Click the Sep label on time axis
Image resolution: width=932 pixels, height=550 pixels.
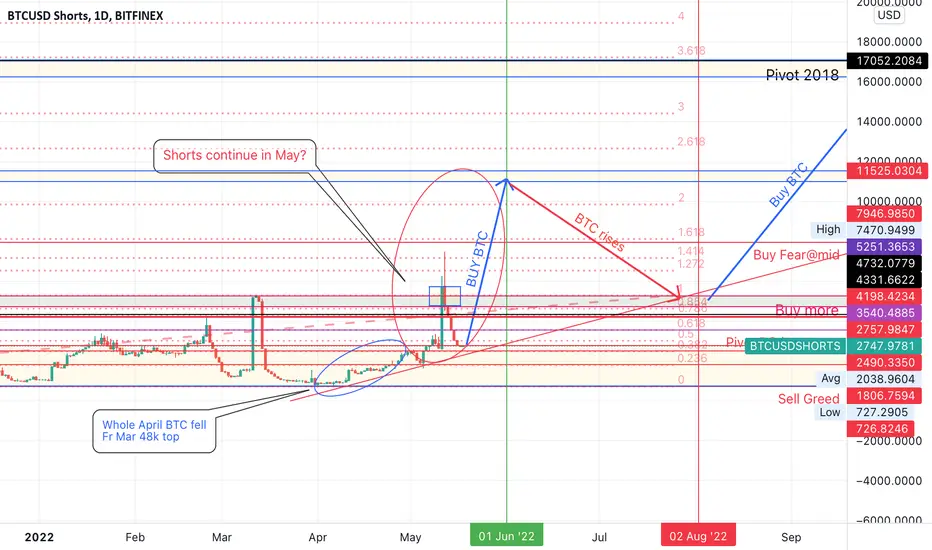pyautogui.click(x=791, y=537)
